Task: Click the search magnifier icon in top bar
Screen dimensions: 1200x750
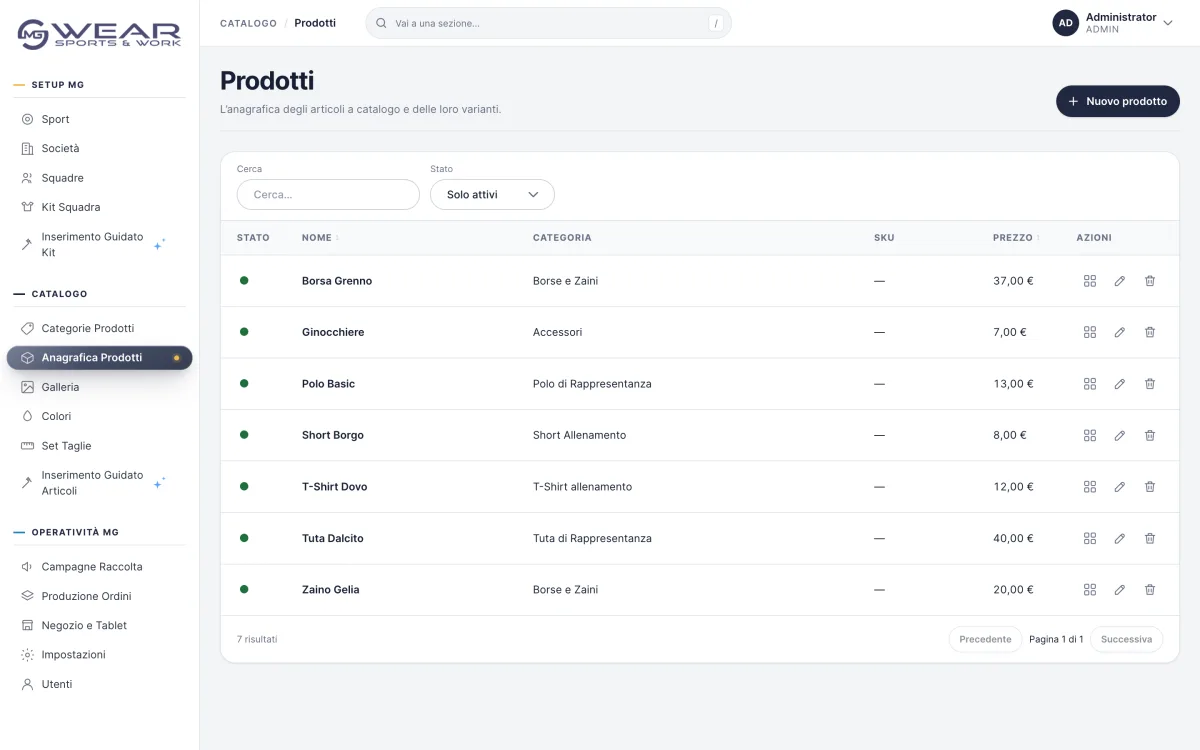Action: point(381,23)
